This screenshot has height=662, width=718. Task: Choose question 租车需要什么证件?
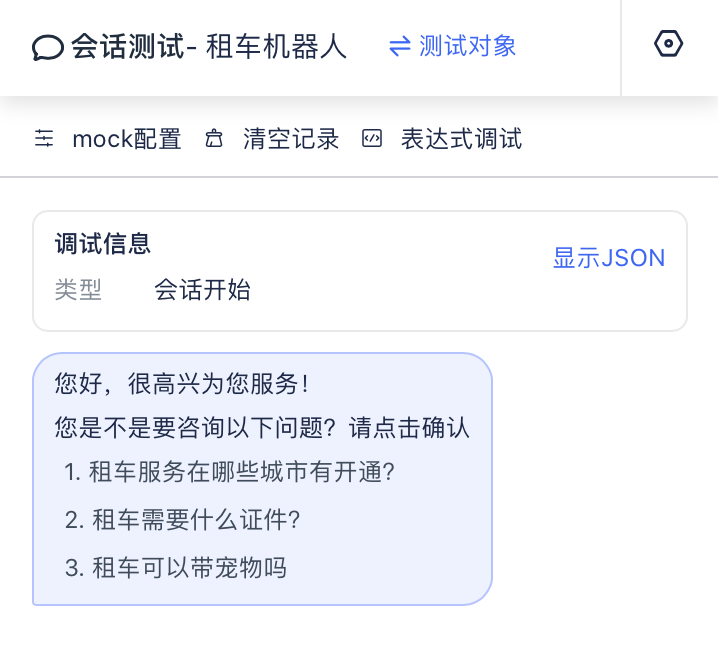click(x=182, y=520)
